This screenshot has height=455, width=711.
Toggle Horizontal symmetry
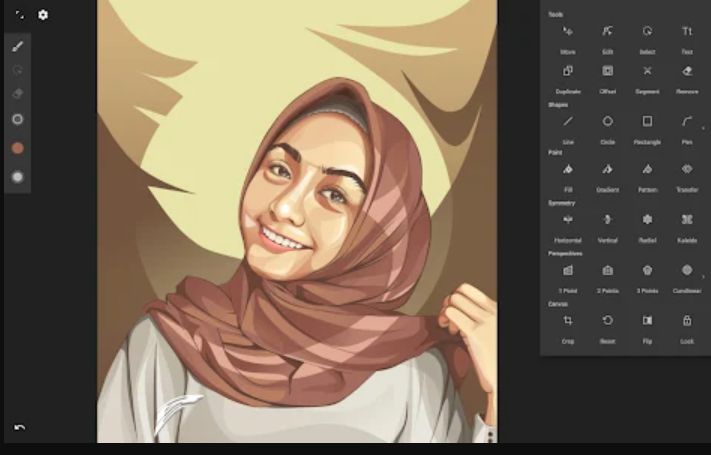(x=568, y=219)
